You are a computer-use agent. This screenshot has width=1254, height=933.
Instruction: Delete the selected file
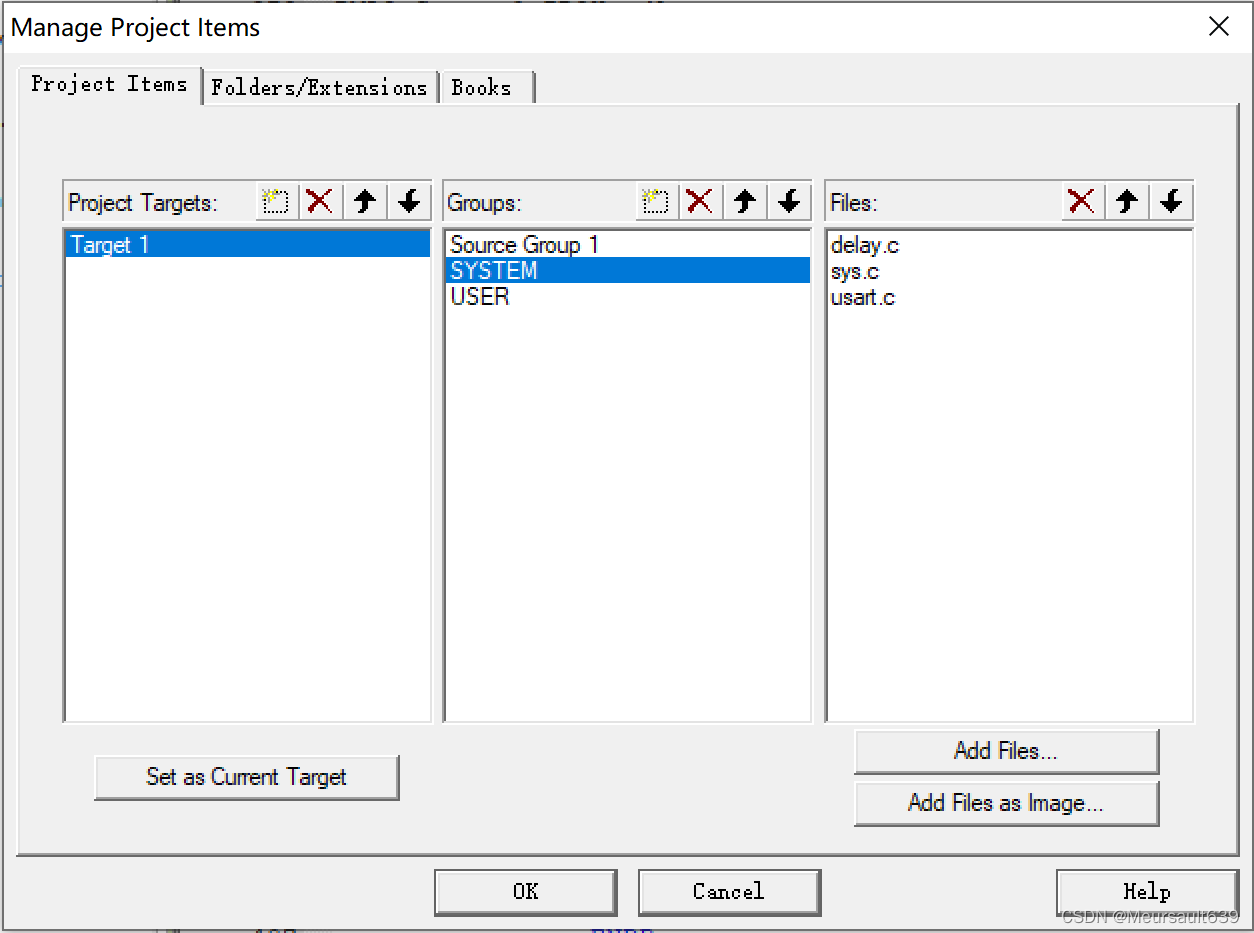[1082, 202]
